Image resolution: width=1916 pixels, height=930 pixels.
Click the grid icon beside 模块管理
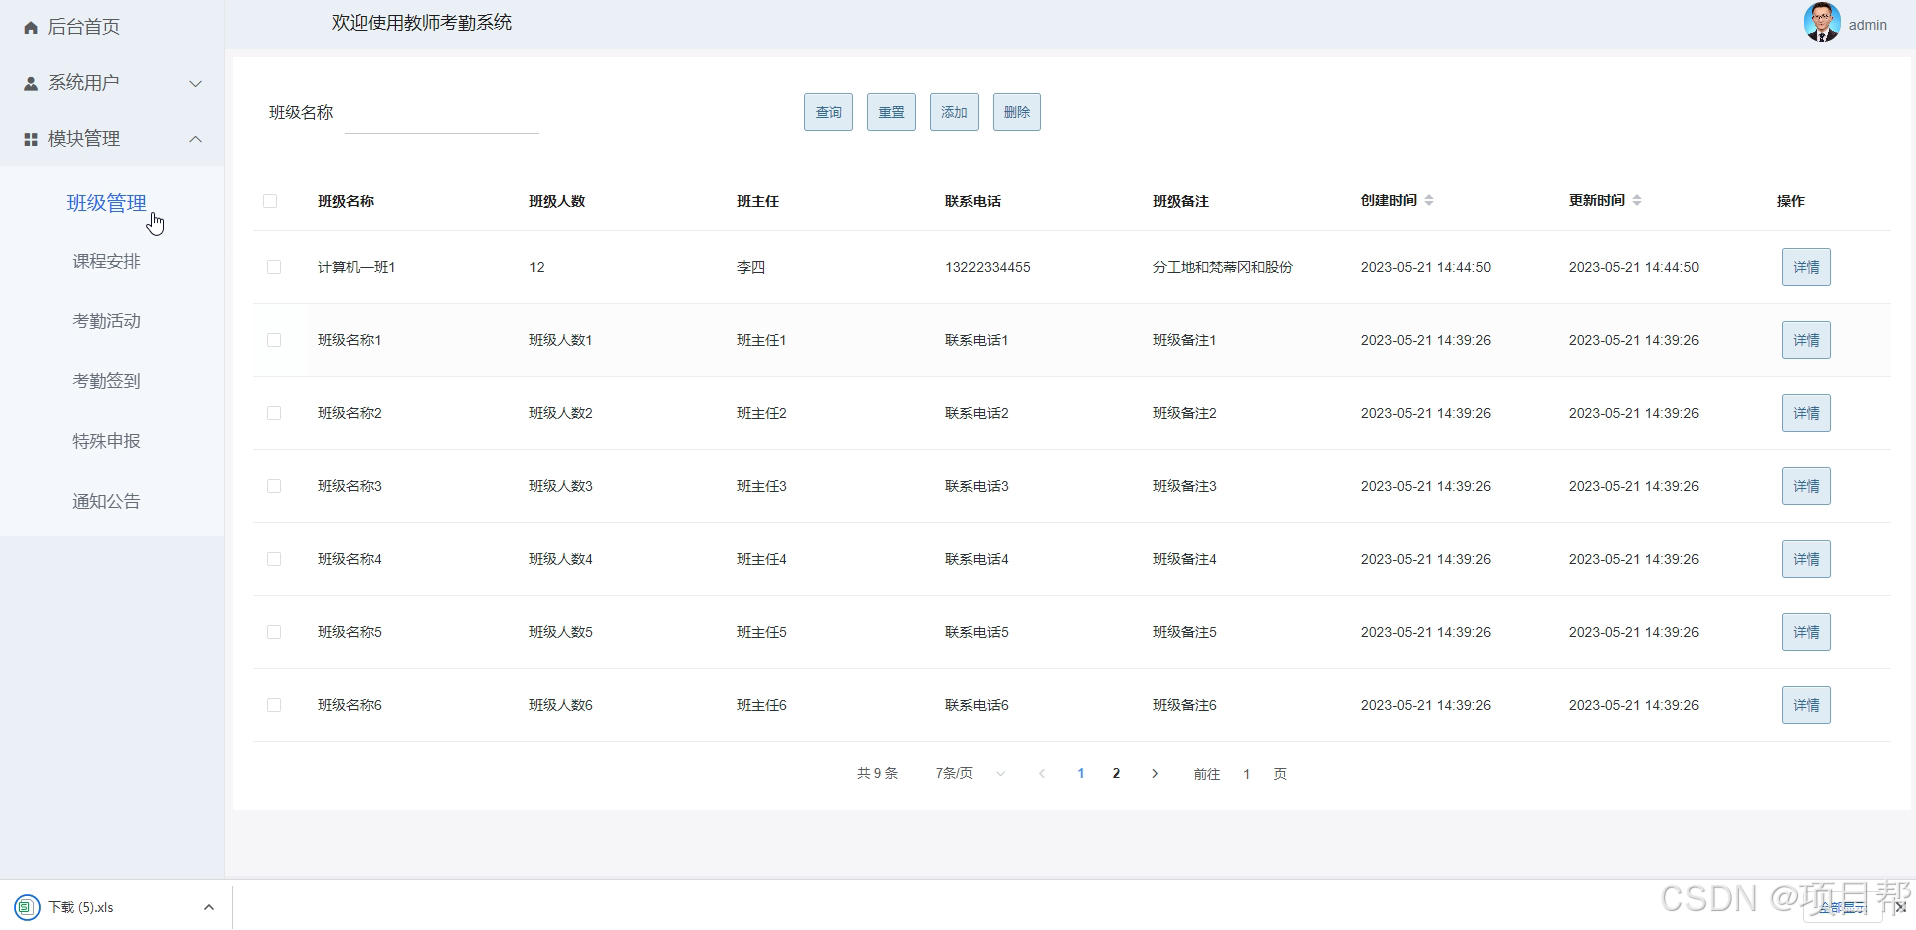click(x=31, y=139)
